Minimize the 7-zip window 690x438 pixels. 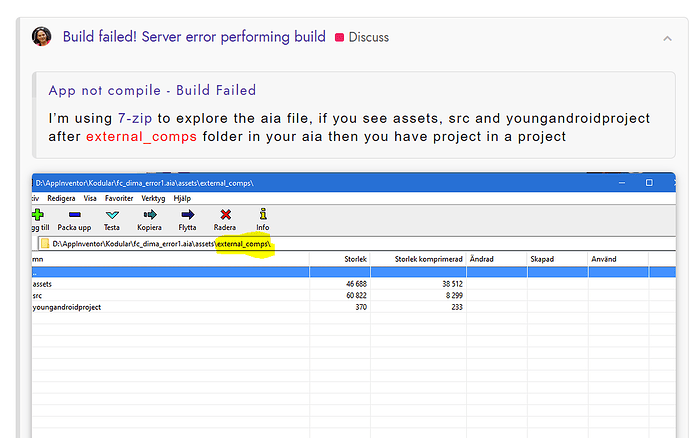(x=622, y=183)
